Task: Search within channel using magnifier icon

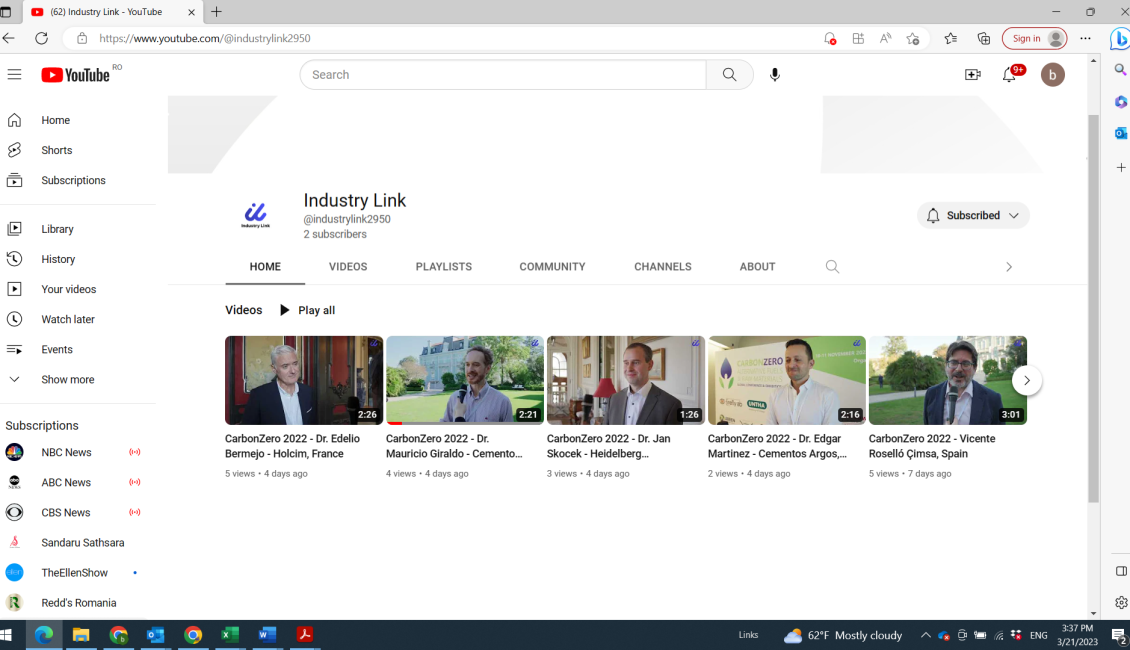Action: (x=832, y=267)
